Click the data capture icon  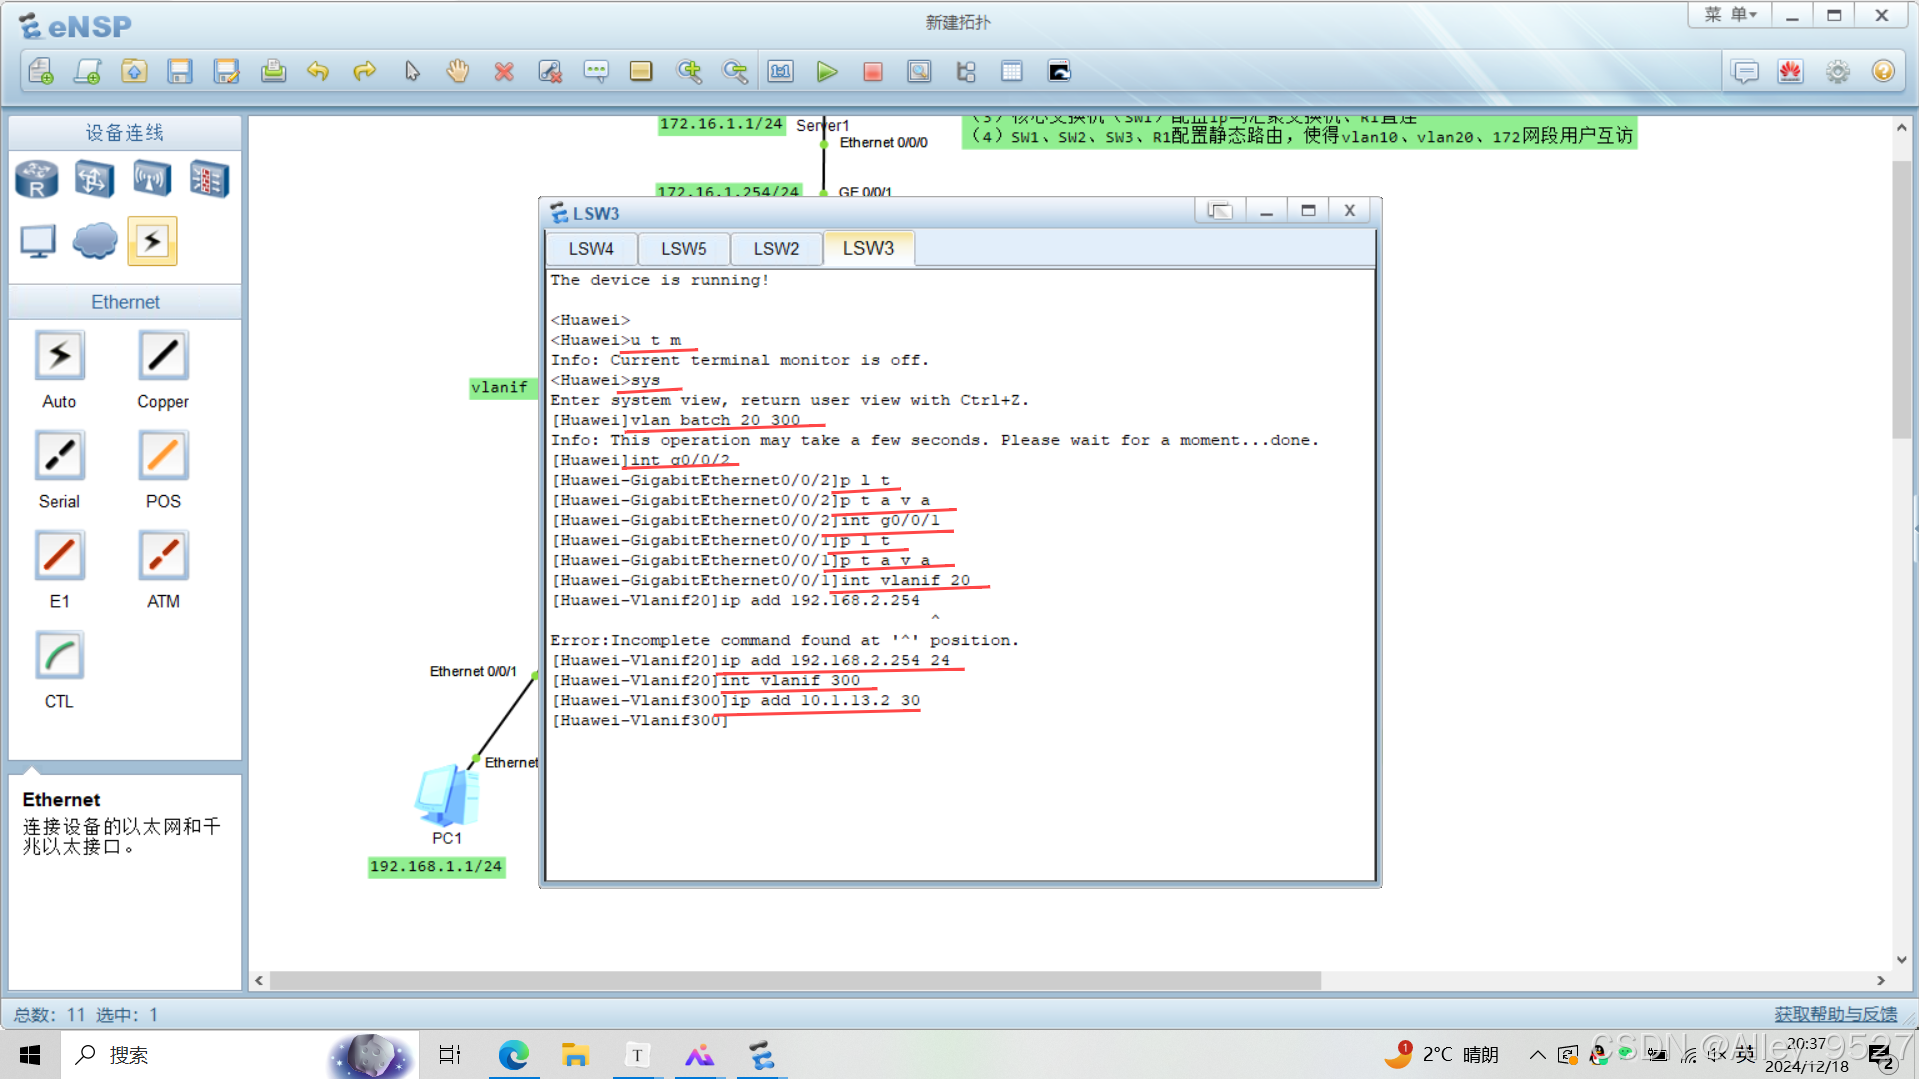click(x=919, y=71)
